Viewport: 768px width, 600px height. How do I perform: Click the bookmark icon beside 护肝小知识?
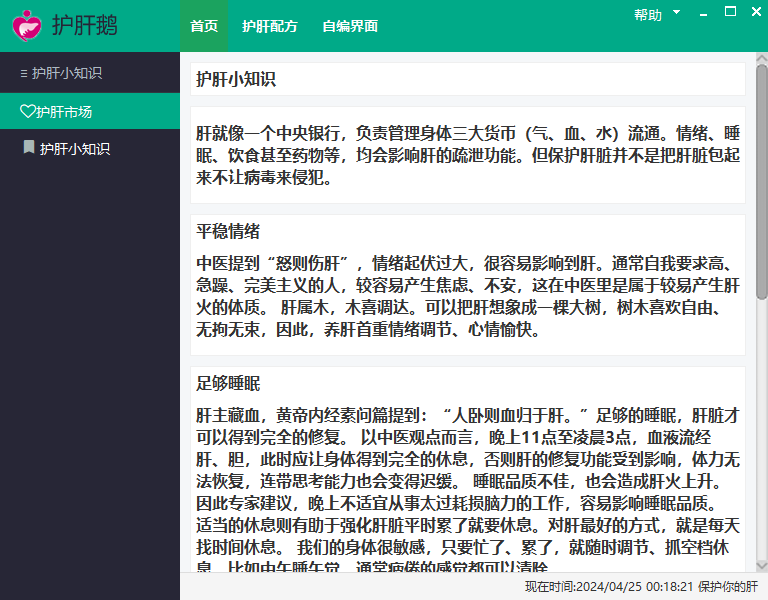tap(29, 147)
